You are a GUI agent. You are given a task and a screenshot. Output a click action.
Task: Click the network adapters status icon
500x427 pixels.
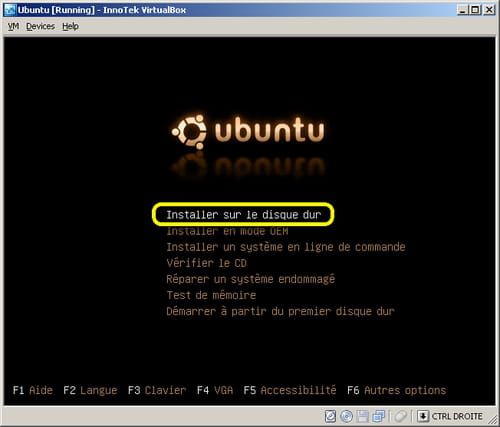(x=379, y=416)
